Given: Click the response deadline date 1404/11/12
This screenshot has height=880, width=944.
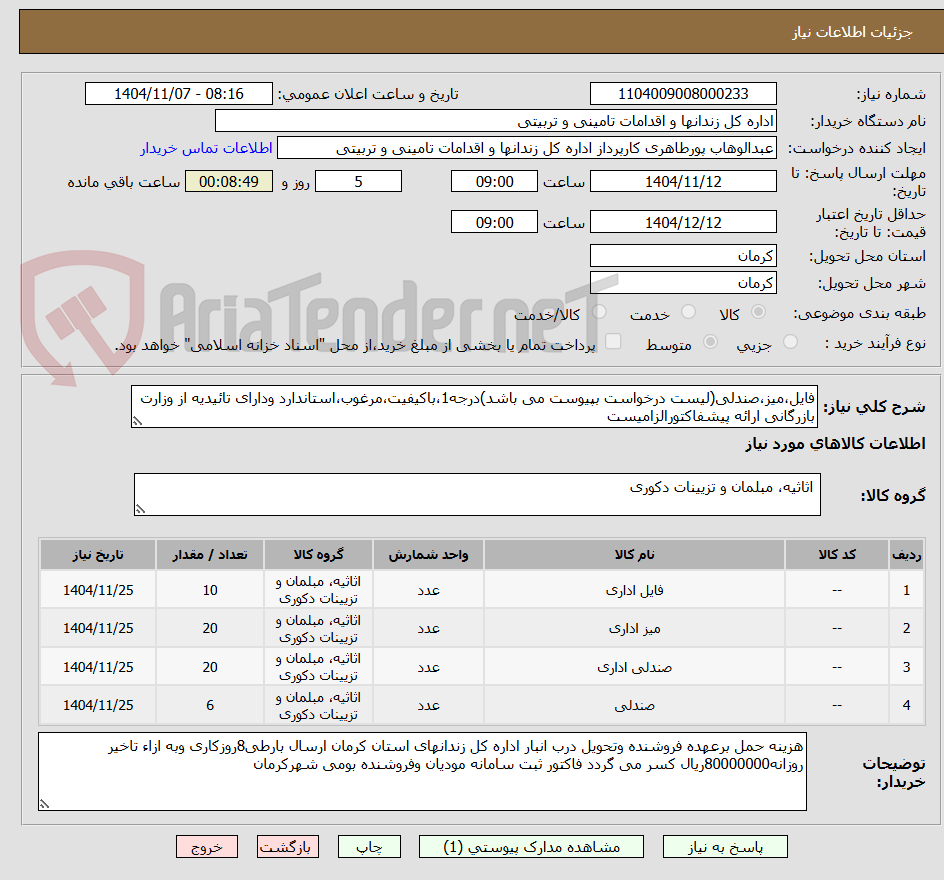Looking at the screenshot, I should point(683,181).
